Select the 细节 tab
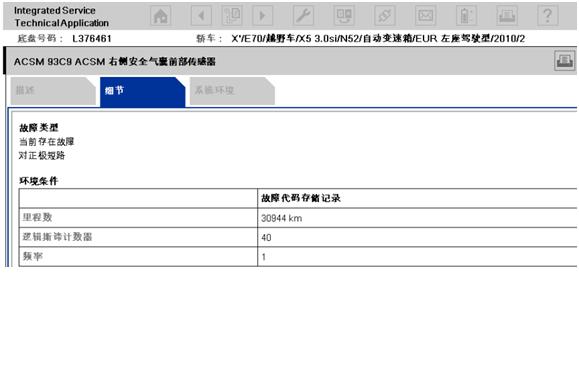Viewport: 579px width, 388px height. (x=143, y=92)
